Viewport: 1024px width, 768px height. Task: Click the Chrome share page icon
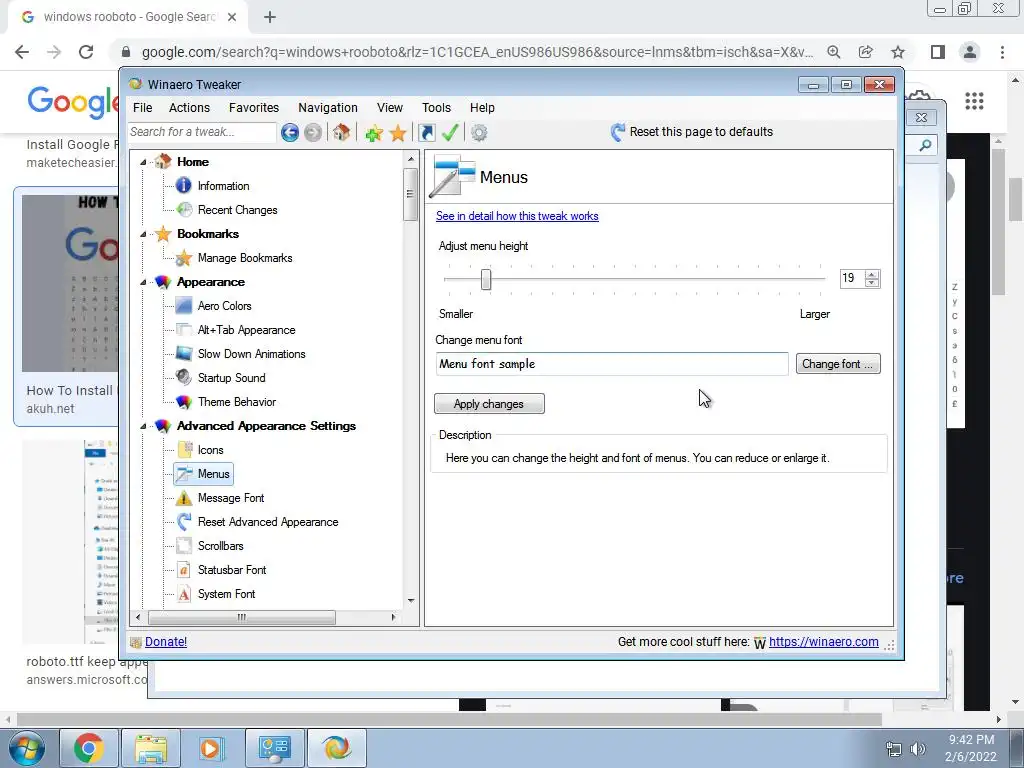pos(866,52)
